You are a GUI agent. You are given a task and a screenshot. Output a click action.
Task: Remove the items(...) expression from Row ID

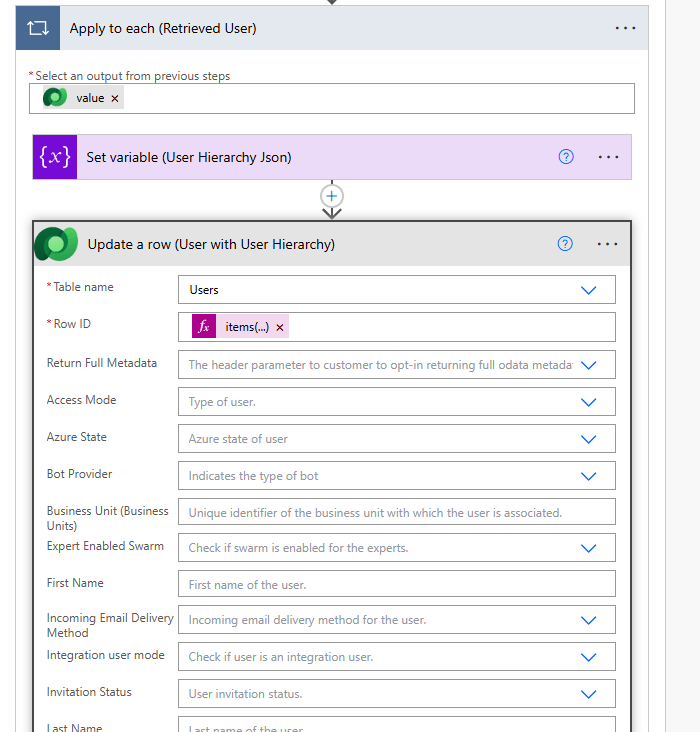tap(280, 327)
